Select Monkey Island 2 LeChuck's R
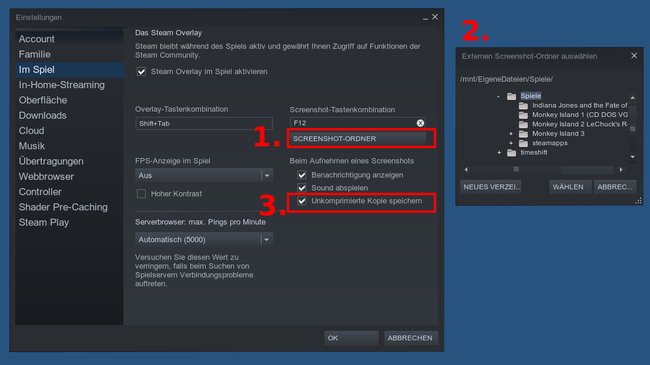The height and width of the screenshot is (365, 650). 580,124
